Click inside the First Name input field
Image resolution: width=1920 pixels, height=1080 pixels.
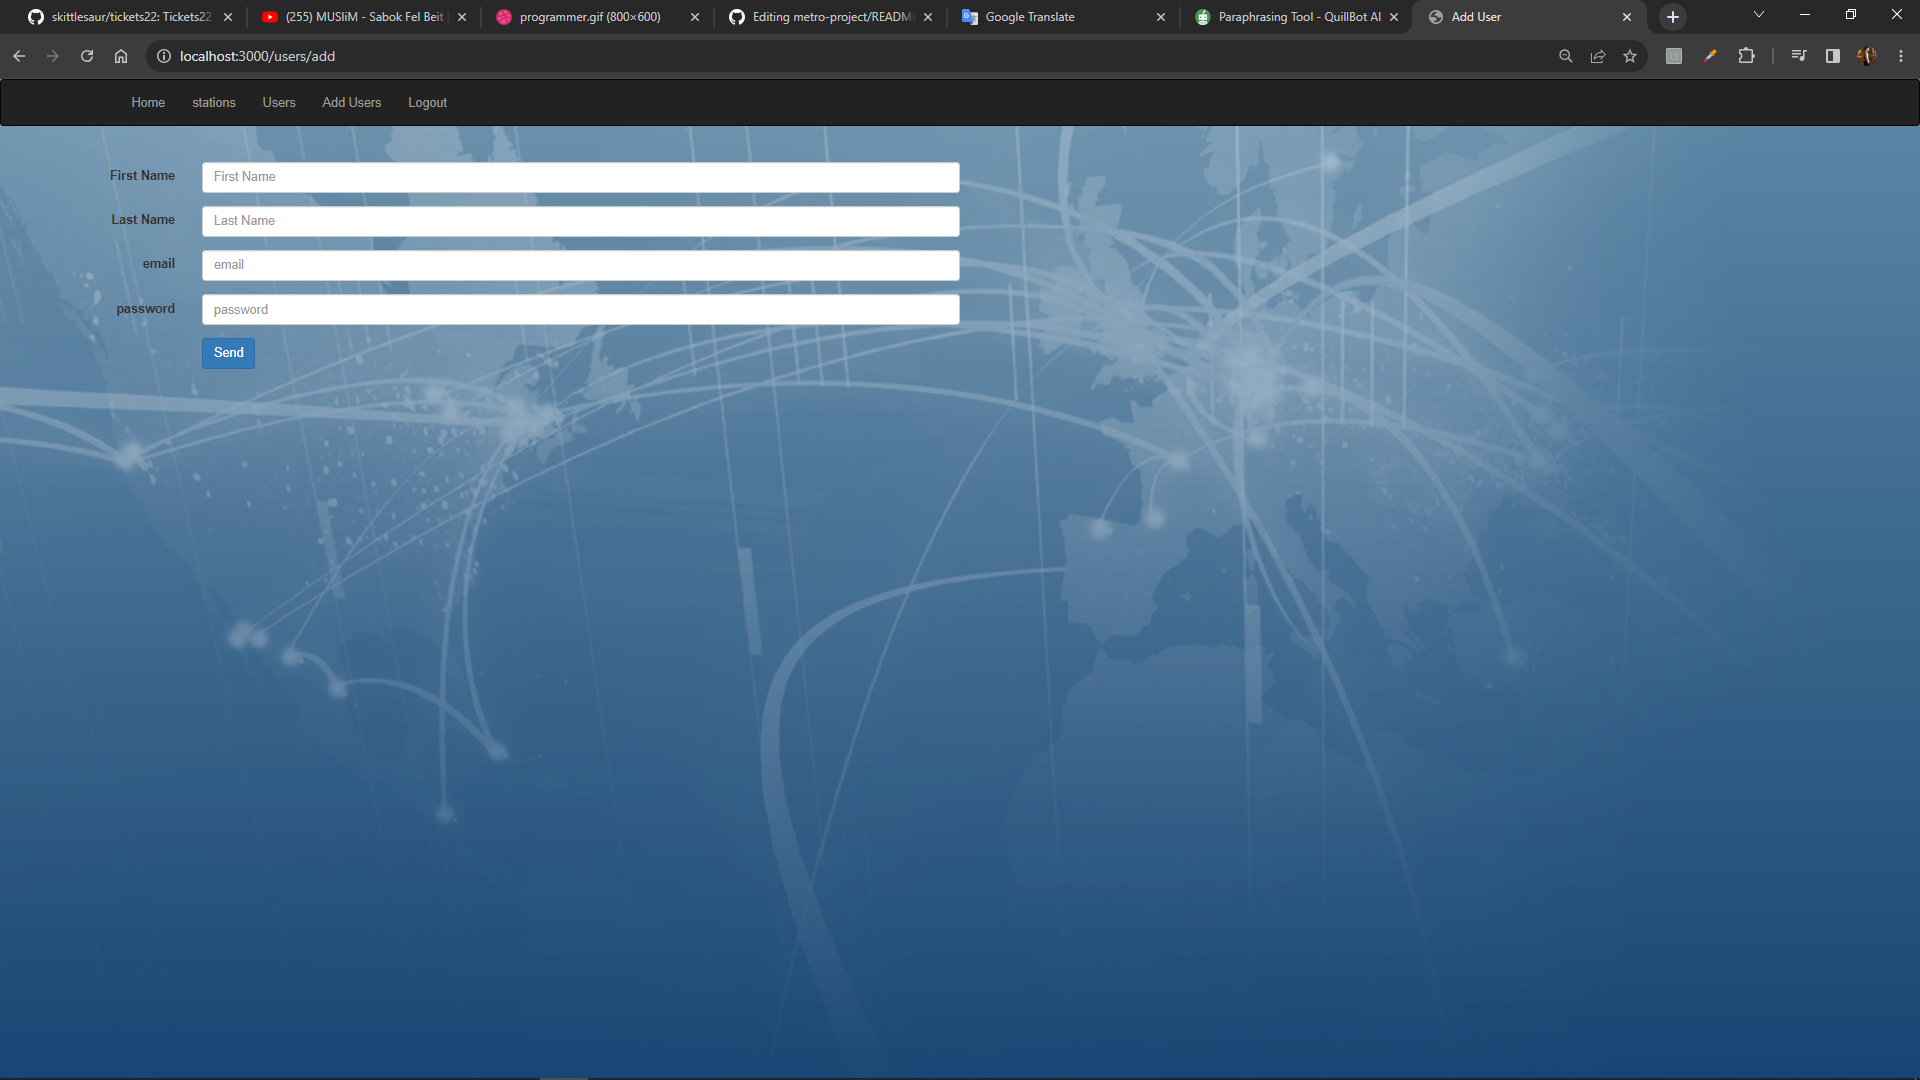[580, 177]
